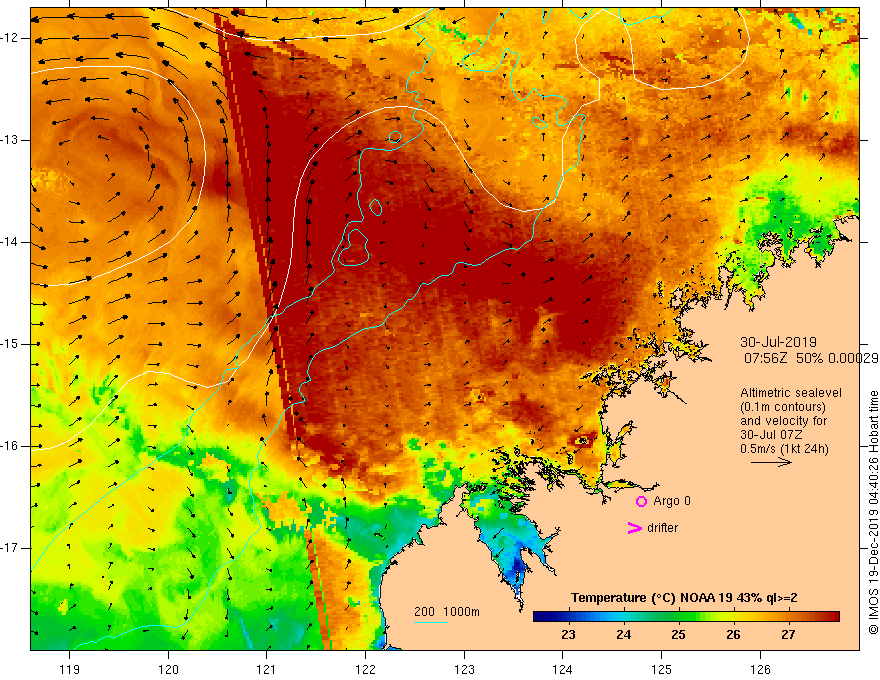Click the 0.5m/s (1kt 24h) label
This screenshot has width=880, height=680.
784,449
